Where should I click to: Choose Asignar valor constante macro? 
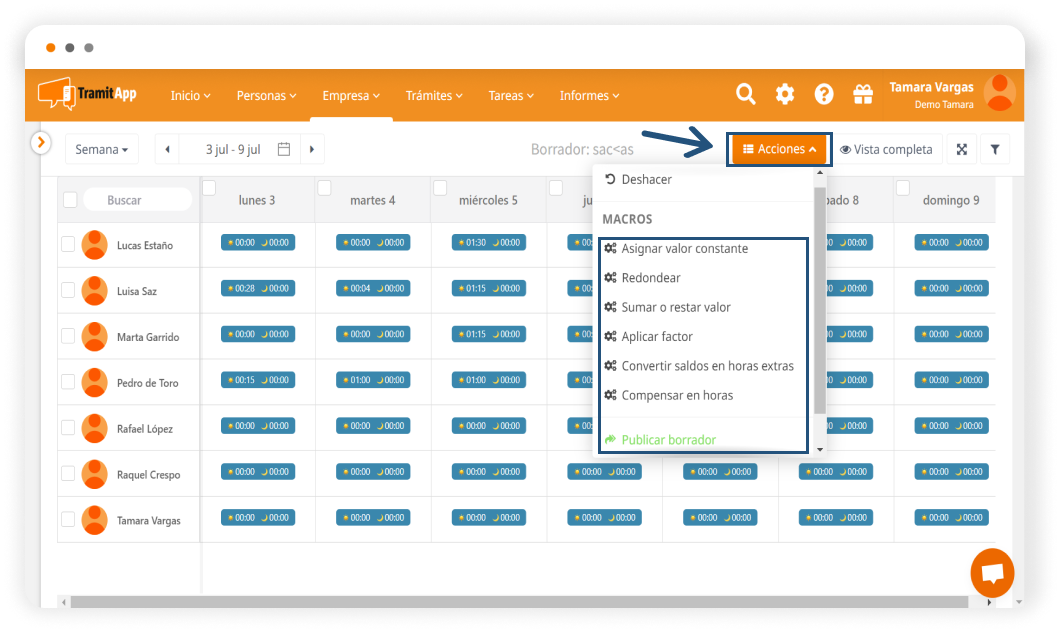pos(684,248)
